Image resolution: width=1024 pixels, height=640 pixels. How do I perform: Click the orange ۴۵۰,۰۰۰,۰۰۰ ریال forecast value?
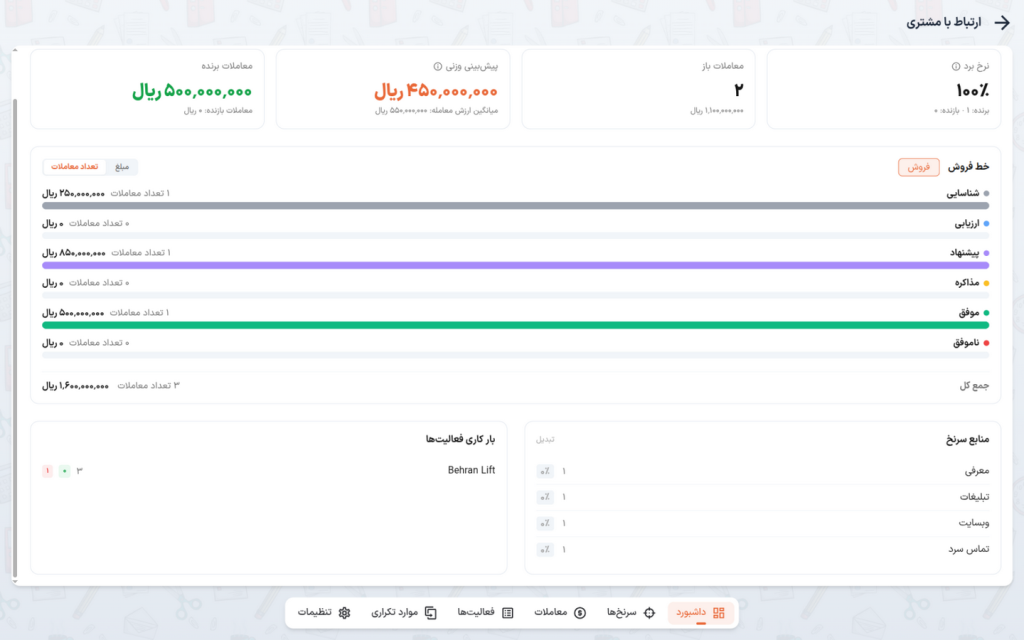pos(436,91)
